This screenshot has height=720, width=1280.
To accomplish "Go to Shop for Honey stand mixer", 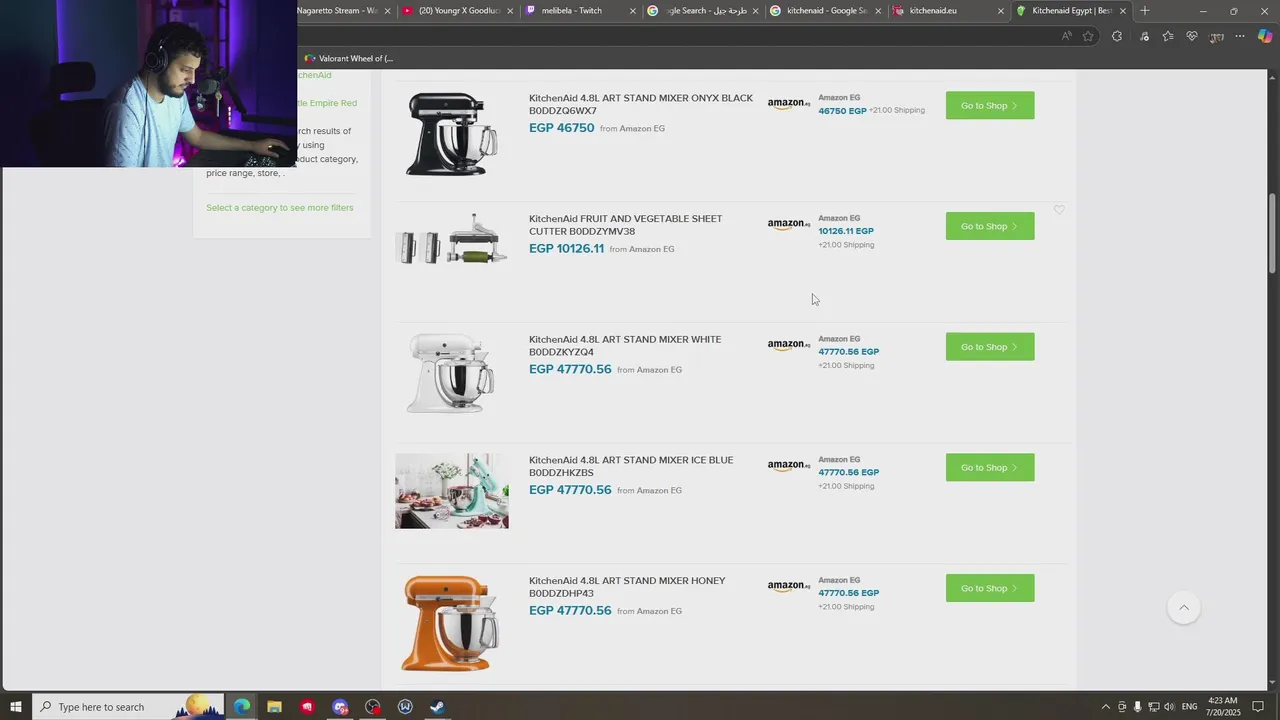I will tap(990, 588).
